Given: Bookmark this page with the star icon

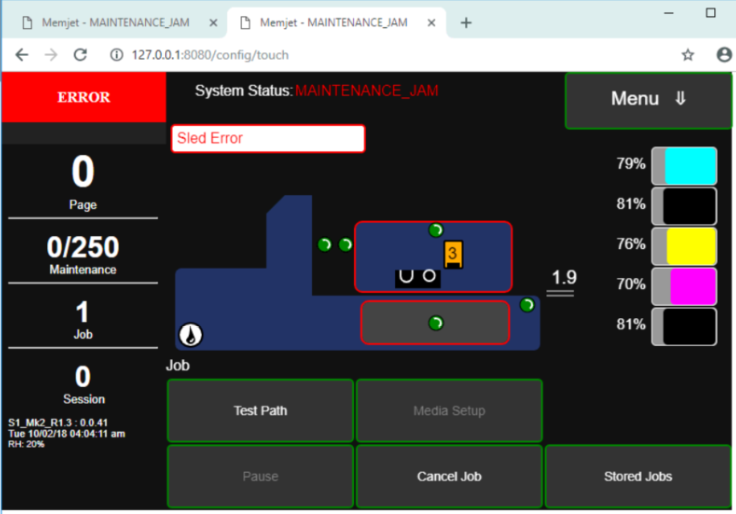Looking at the screenshot, I should pos(688,55).
